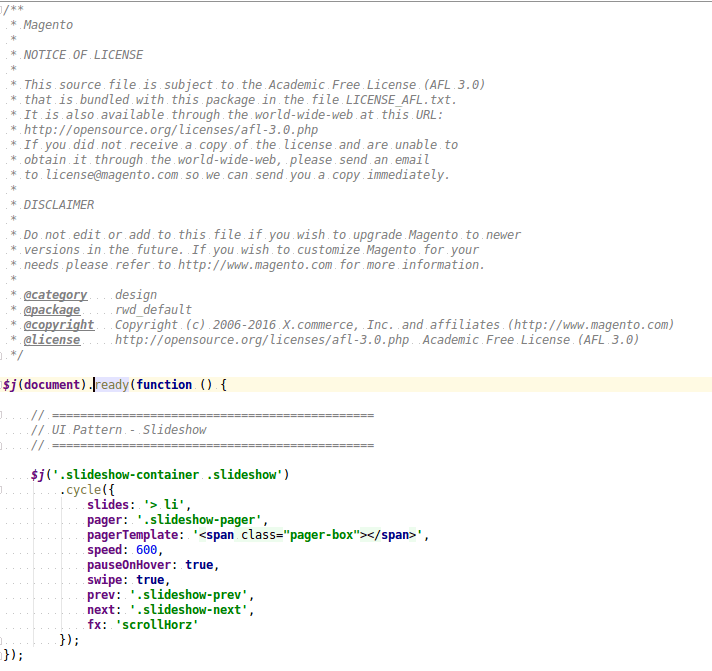Click the "Magento" comment title line
The height and width of the screenshot is (671, 712).
point(48,25)
